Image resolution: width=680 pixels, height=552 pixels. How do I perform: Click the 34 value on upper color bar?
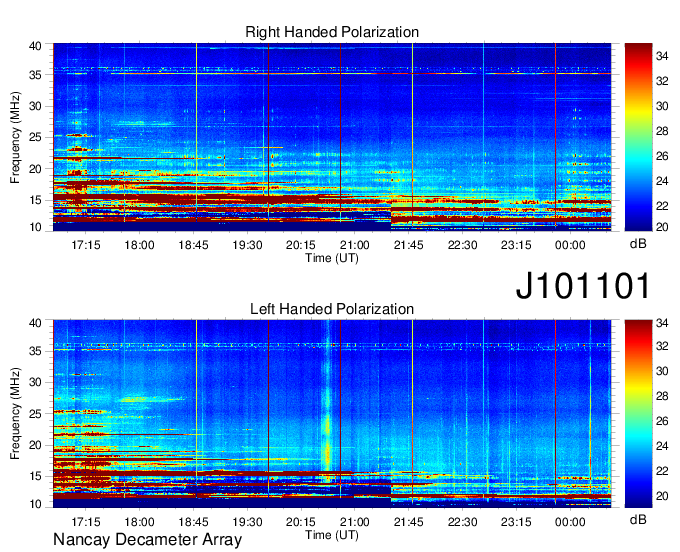tap(662, 56)
